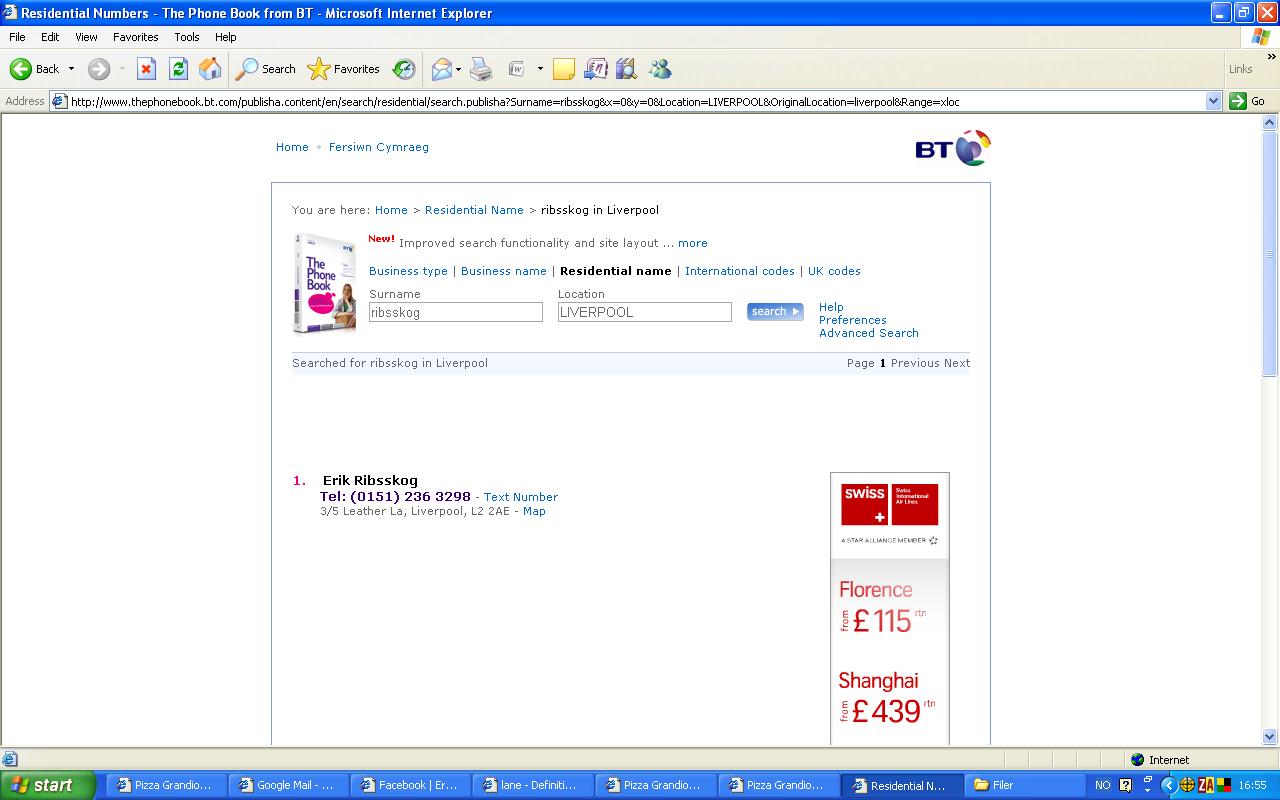Follow the Fersiwn Cymraeg link
The width and height of the screenshot is (1280, 800).
pos(379,147)
